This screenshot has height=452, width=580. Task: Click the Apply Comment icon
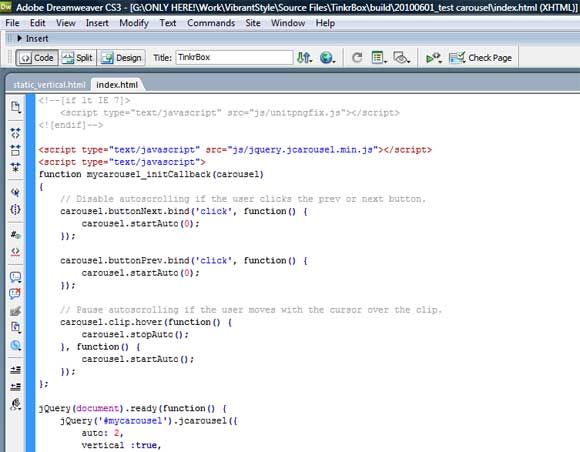pos(15,277)
